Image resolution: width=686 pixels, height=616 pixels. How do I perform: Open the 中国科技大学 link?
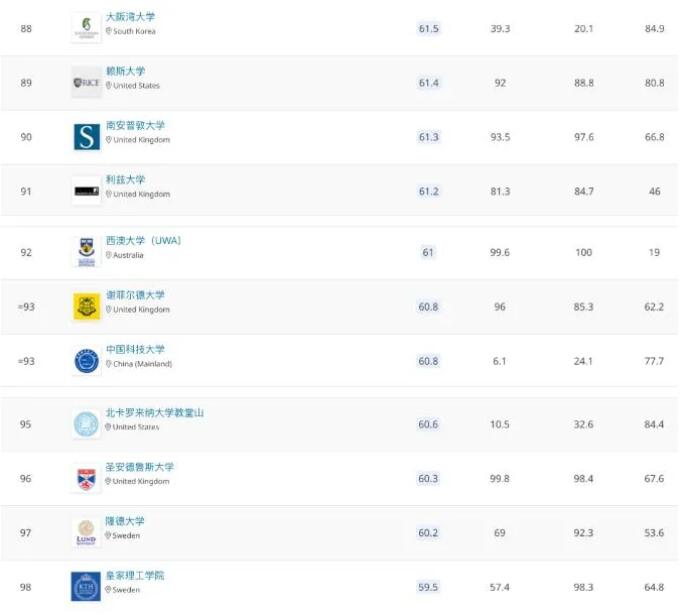pos(135,350)
